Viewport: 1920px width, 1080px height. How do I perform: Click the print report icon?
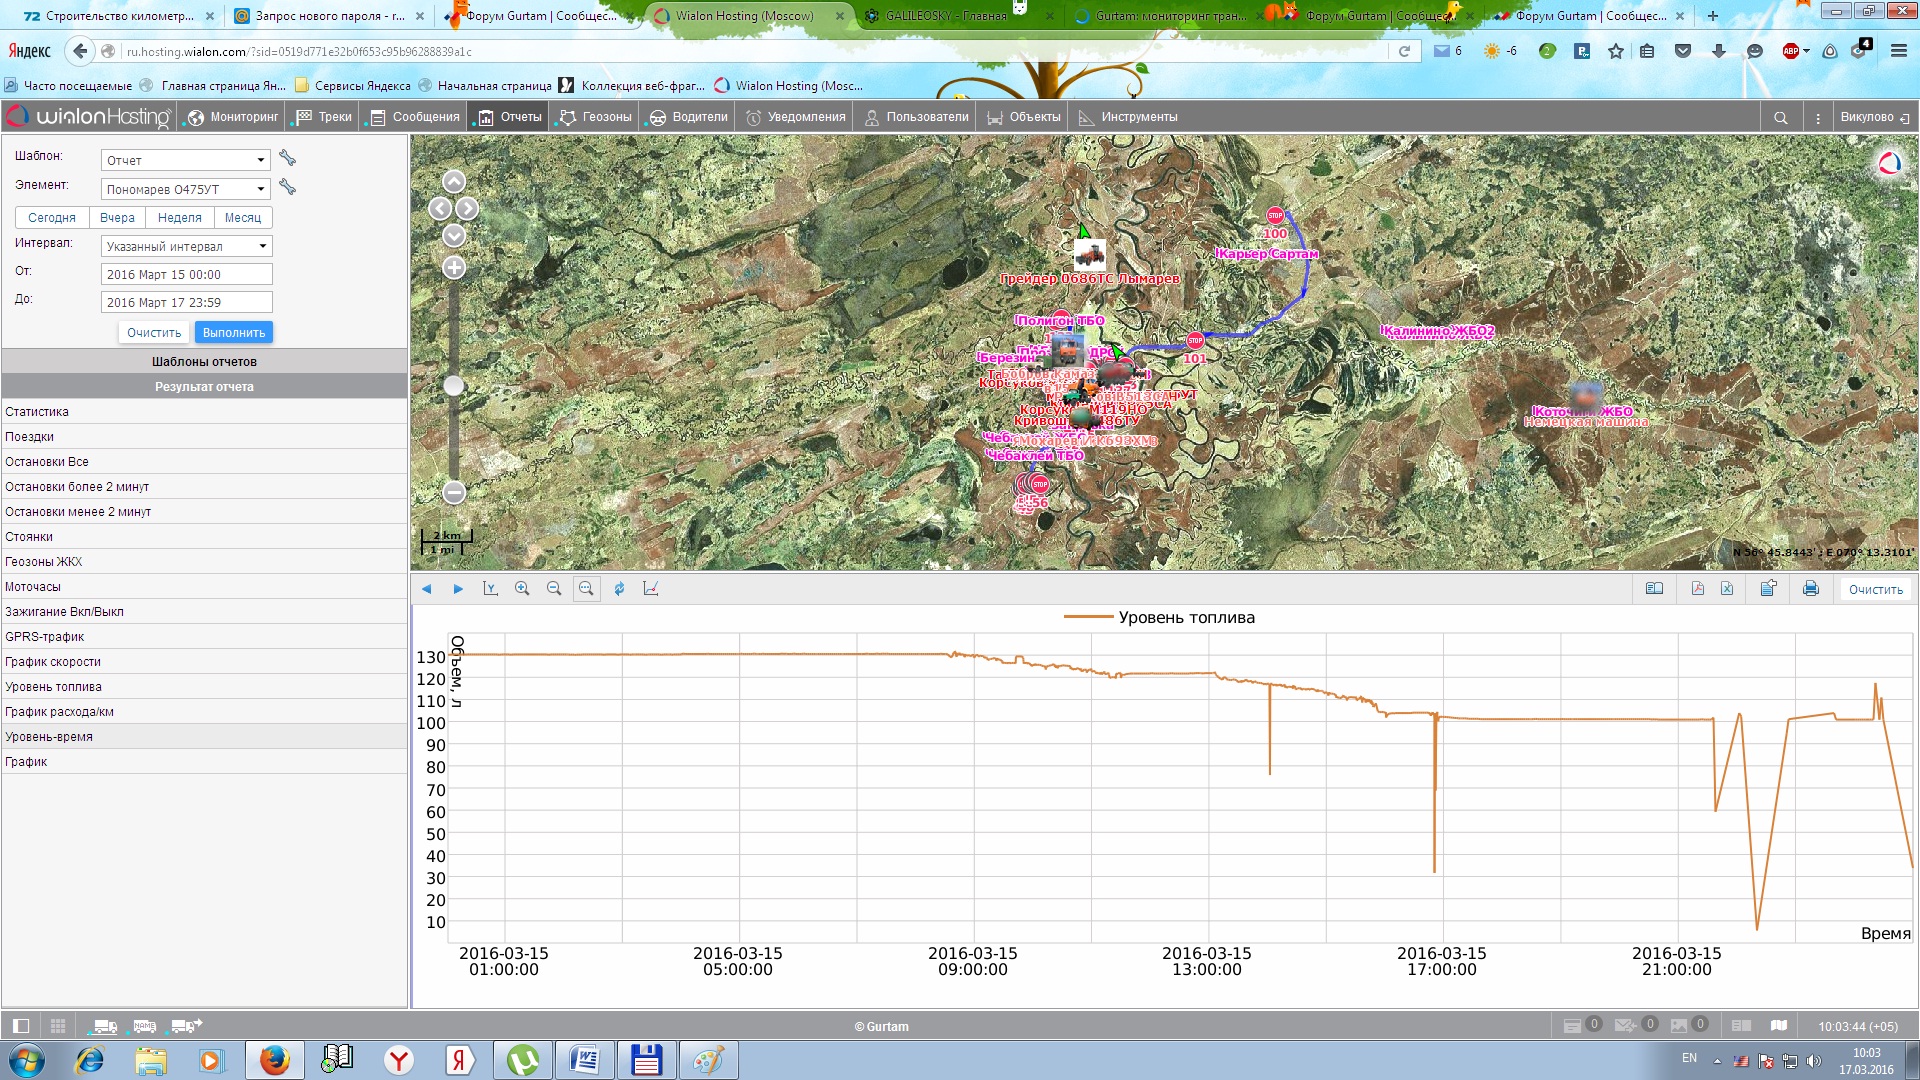(x=1810, y=589)
